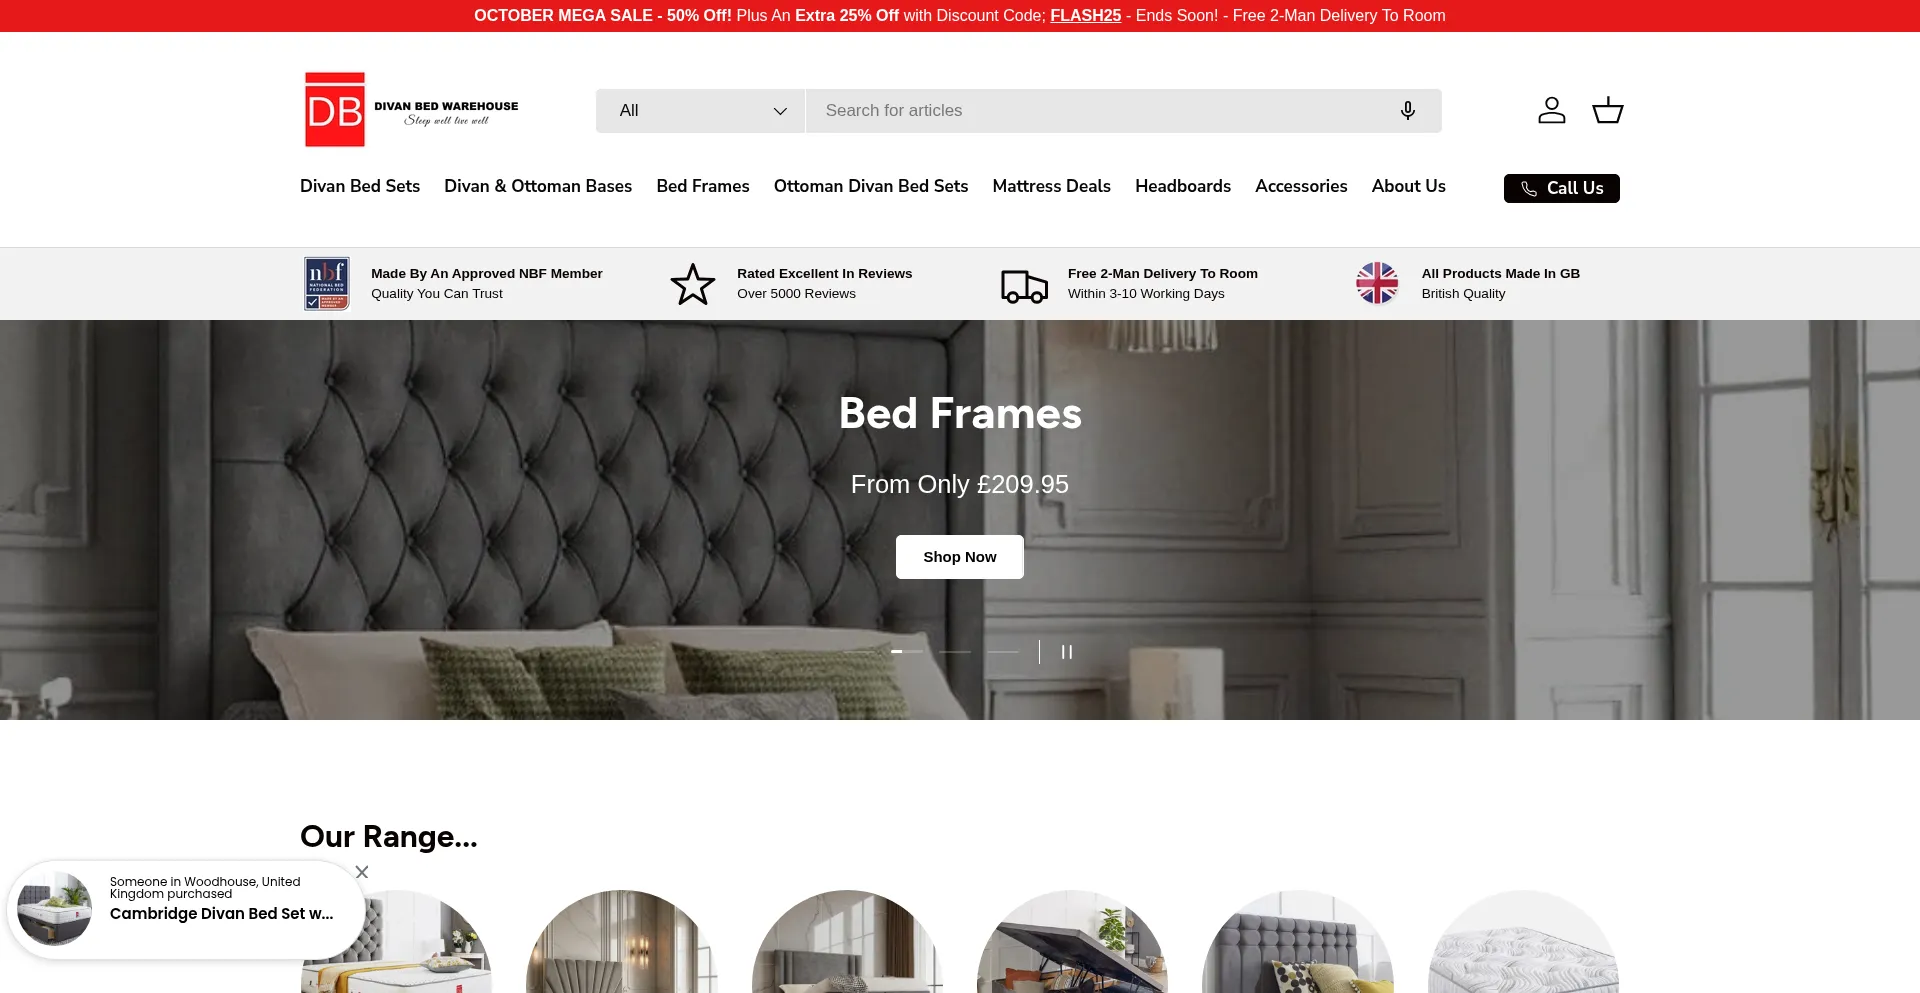Click the Shop Now button
This screenshot has height=993, width=1920.
click(x=960, y=557)
